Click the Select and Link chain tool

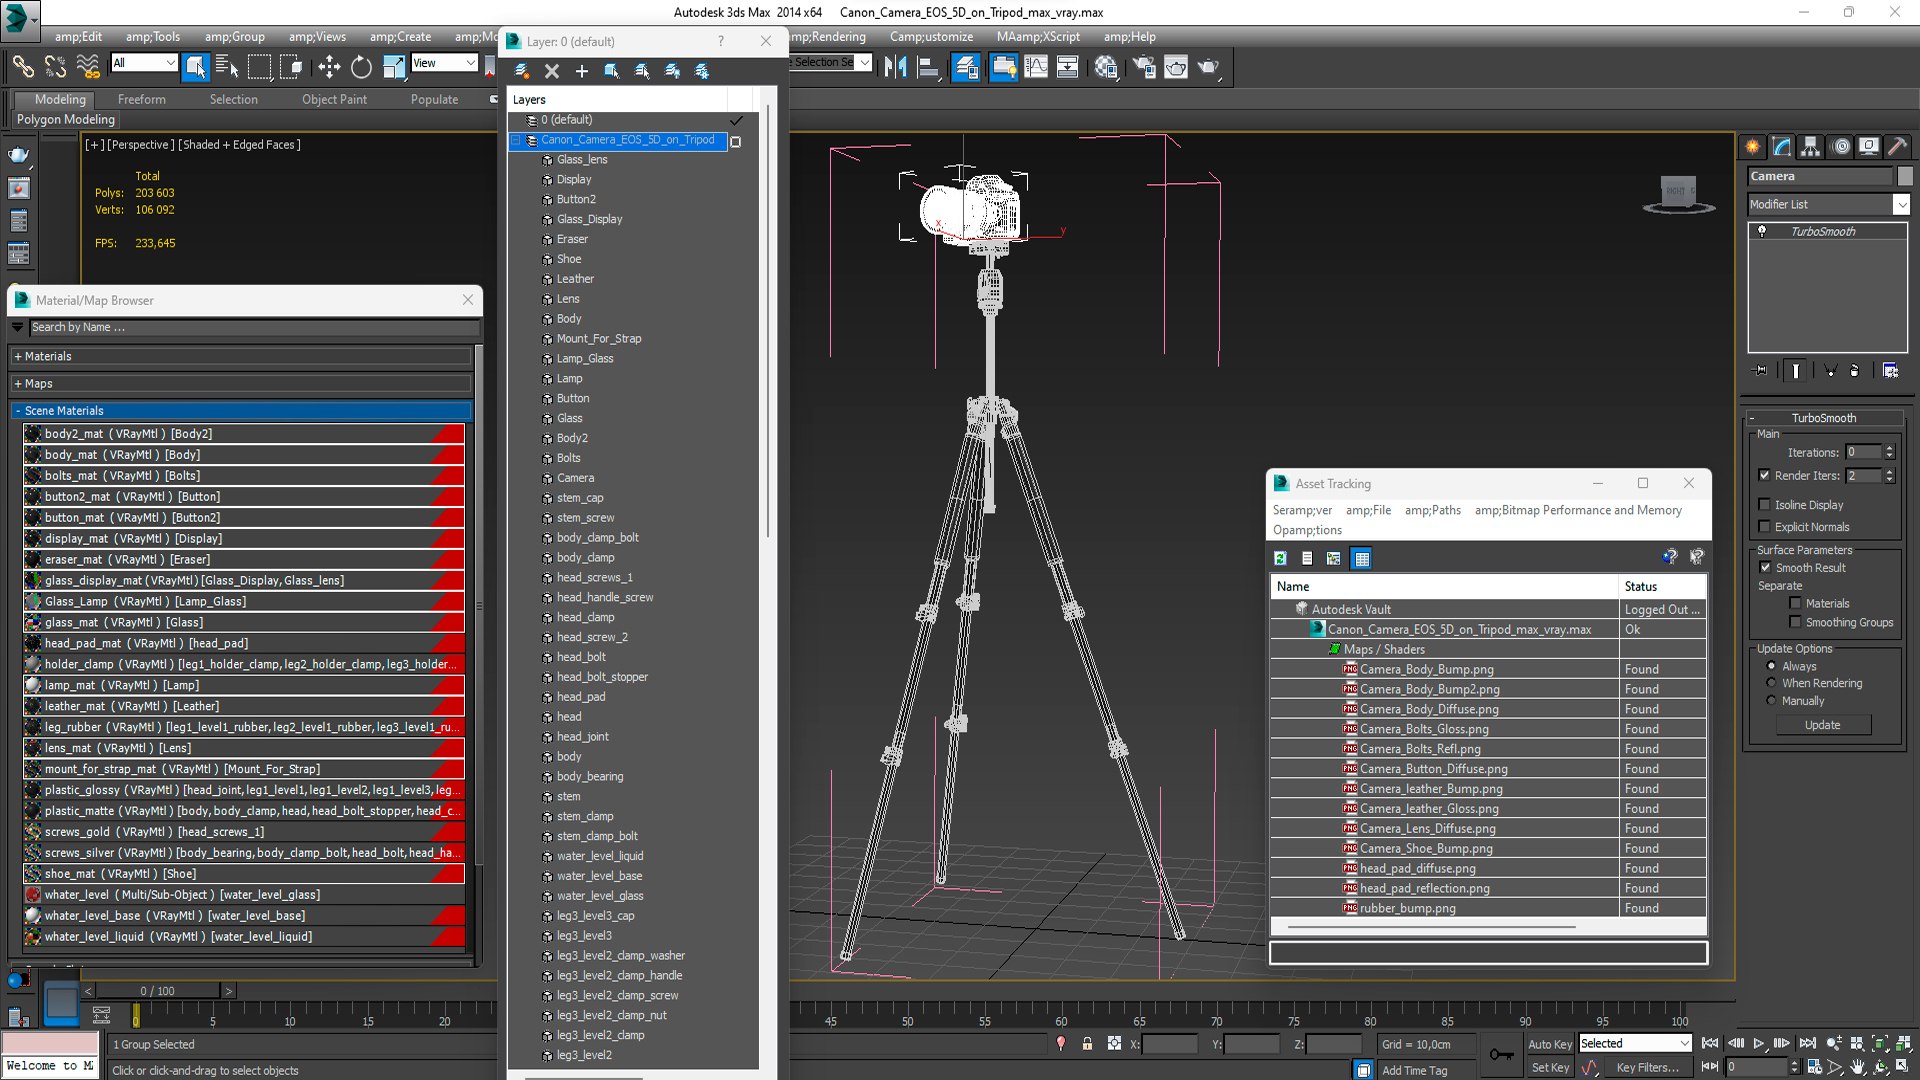point(22,67)
